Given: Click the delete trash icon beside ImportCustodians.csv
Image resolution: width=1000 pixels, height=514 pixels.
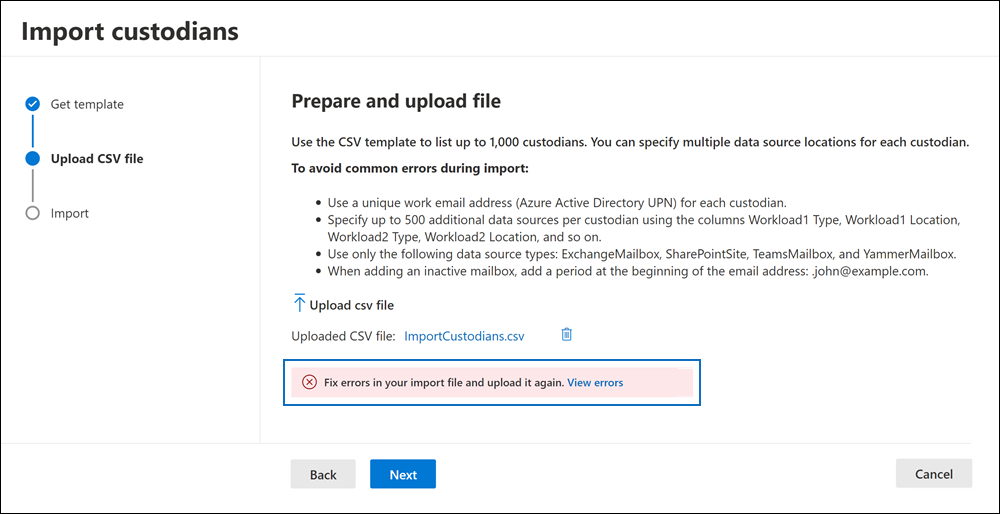Looking at the screenshot, I should 566,334.
